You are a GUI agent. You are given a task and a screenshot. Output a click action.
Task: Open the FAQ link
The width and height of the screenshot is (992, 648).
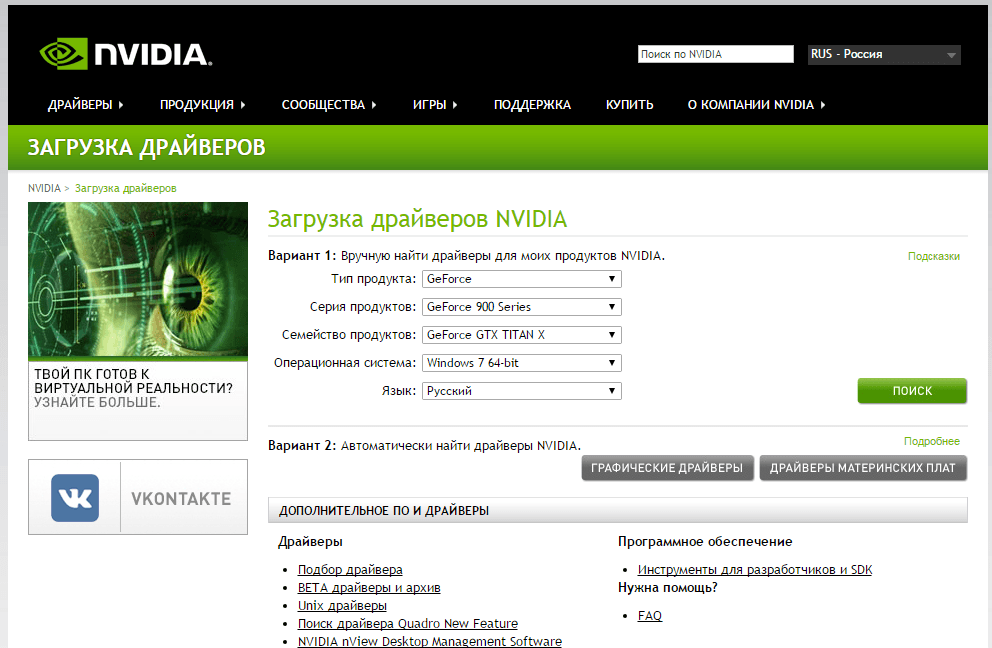650,616
